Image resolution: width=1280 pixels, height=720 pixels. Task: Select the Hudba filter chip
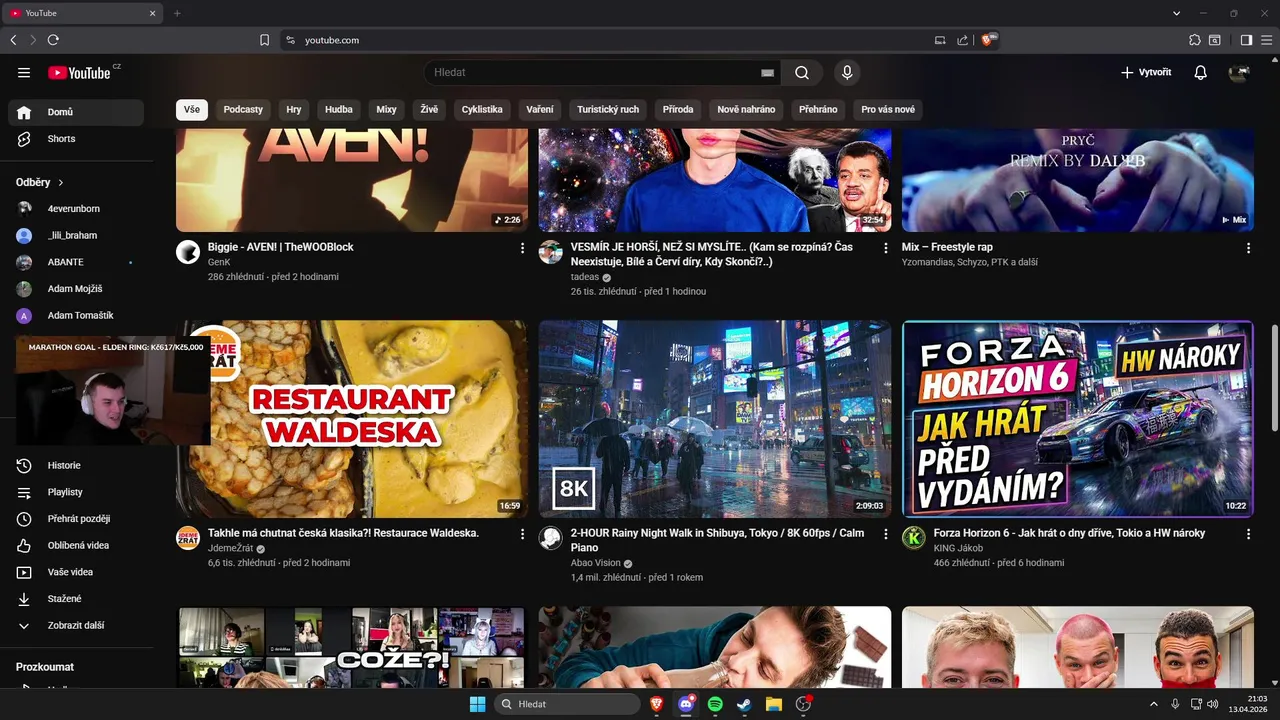pos(339,109)
